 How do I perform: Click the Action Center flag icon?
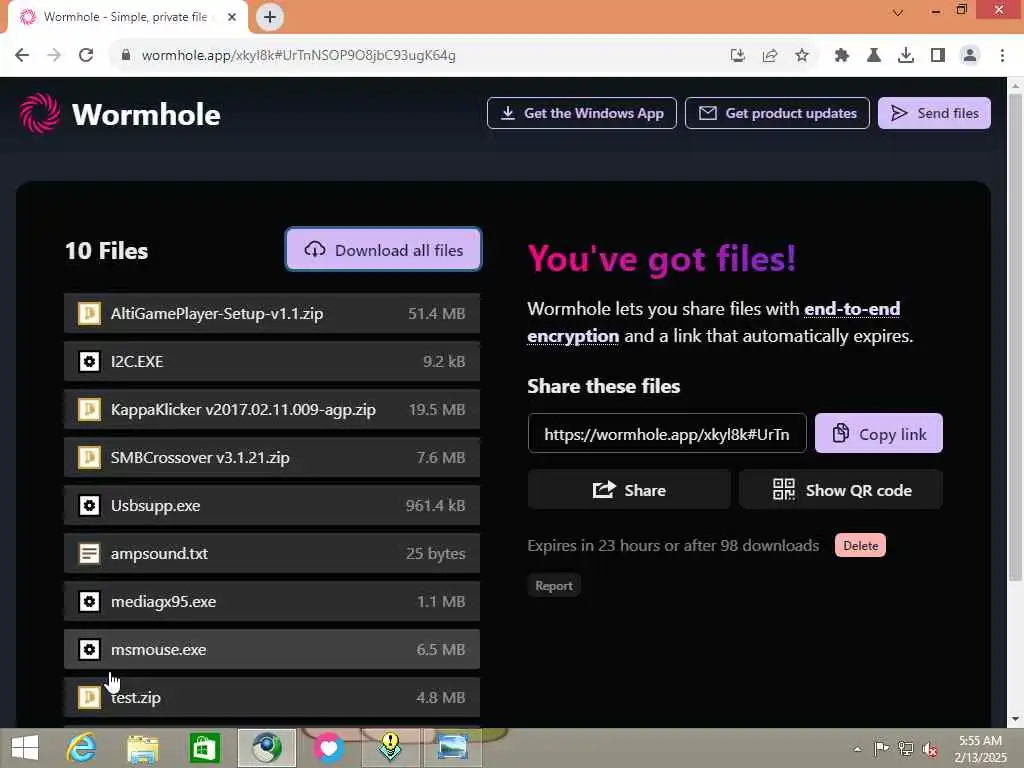[x=881, y=749]
